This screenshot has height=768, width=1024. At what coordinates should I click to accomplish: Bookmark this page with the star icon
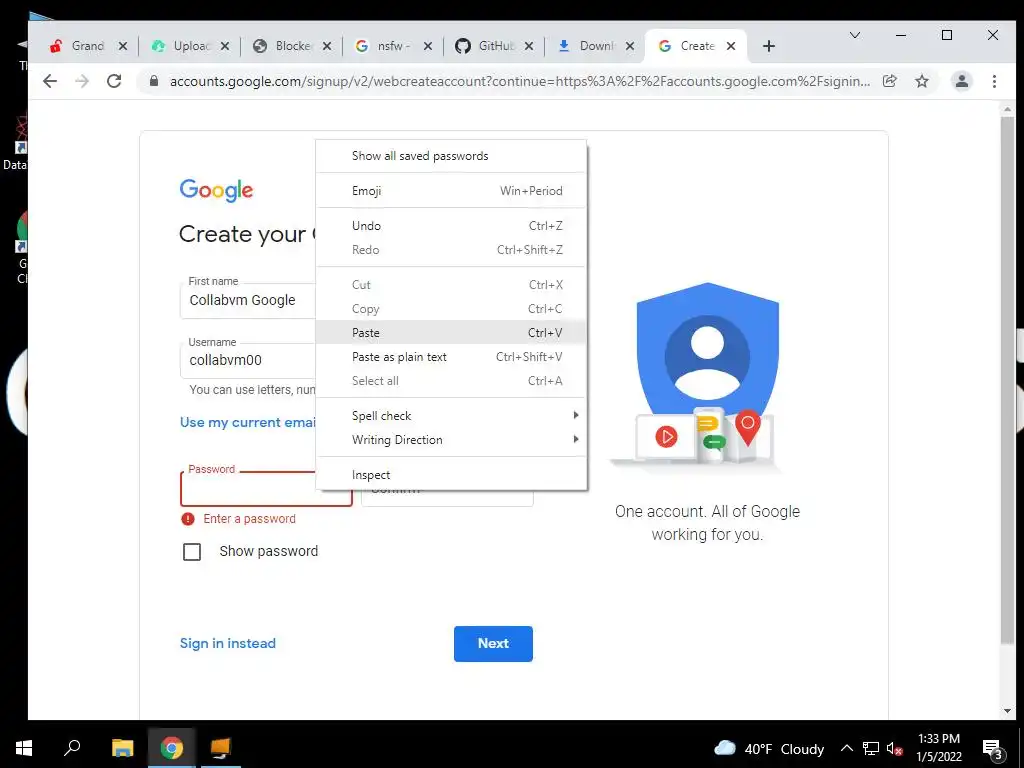click(921, 81)
